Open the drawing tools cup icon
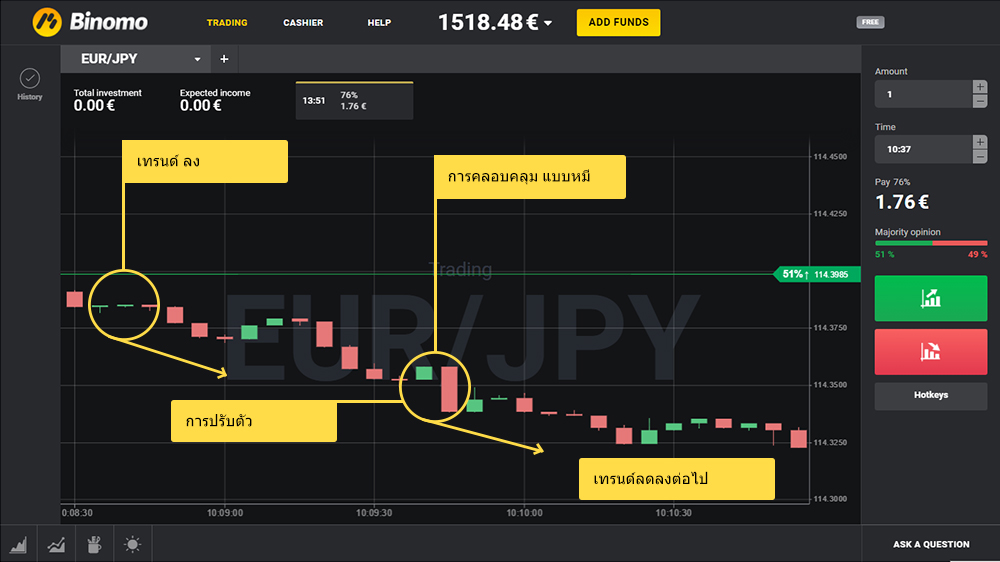1000x562 pixels. (94, 544)
